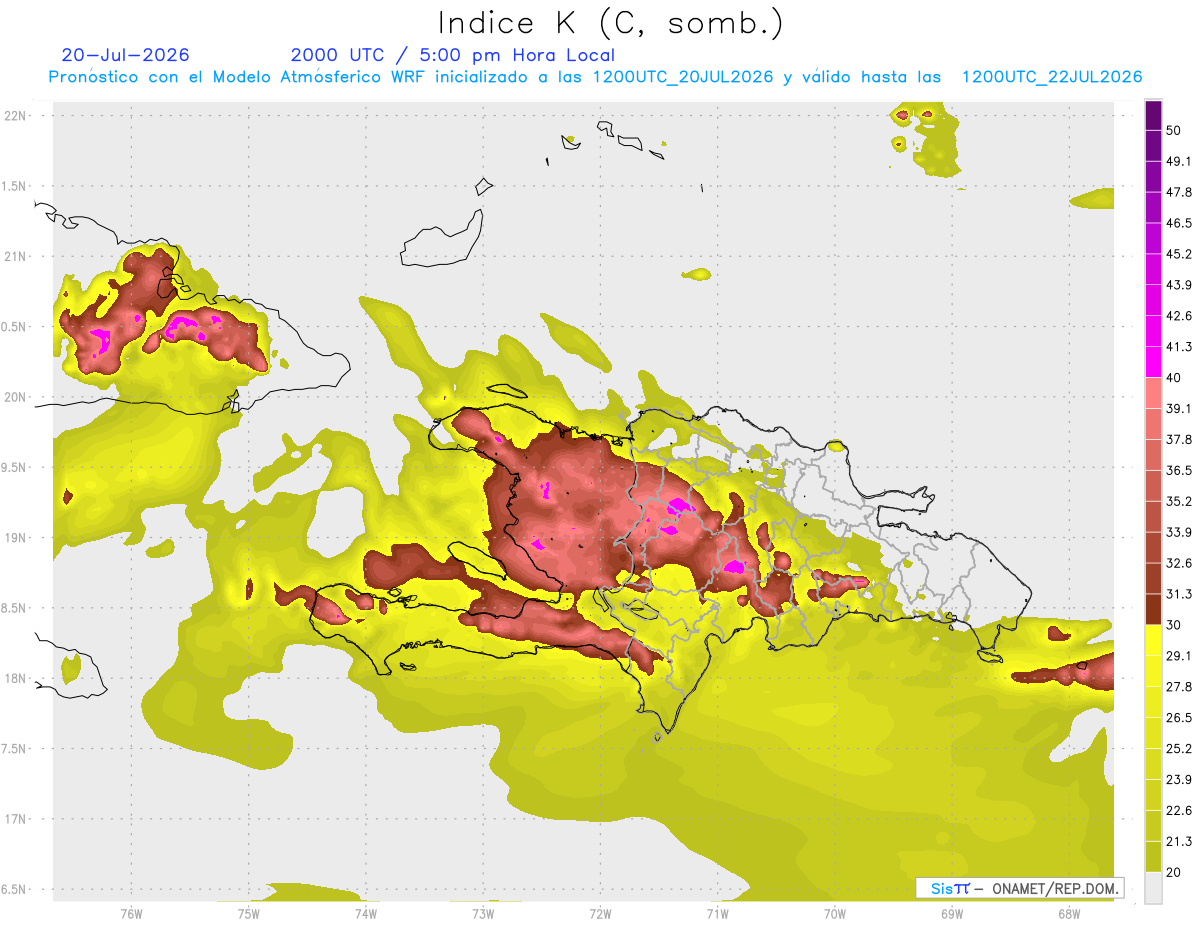Click the "7.5N" latitude label
Screen dimensions: 1200x927
tap(15, 749)
